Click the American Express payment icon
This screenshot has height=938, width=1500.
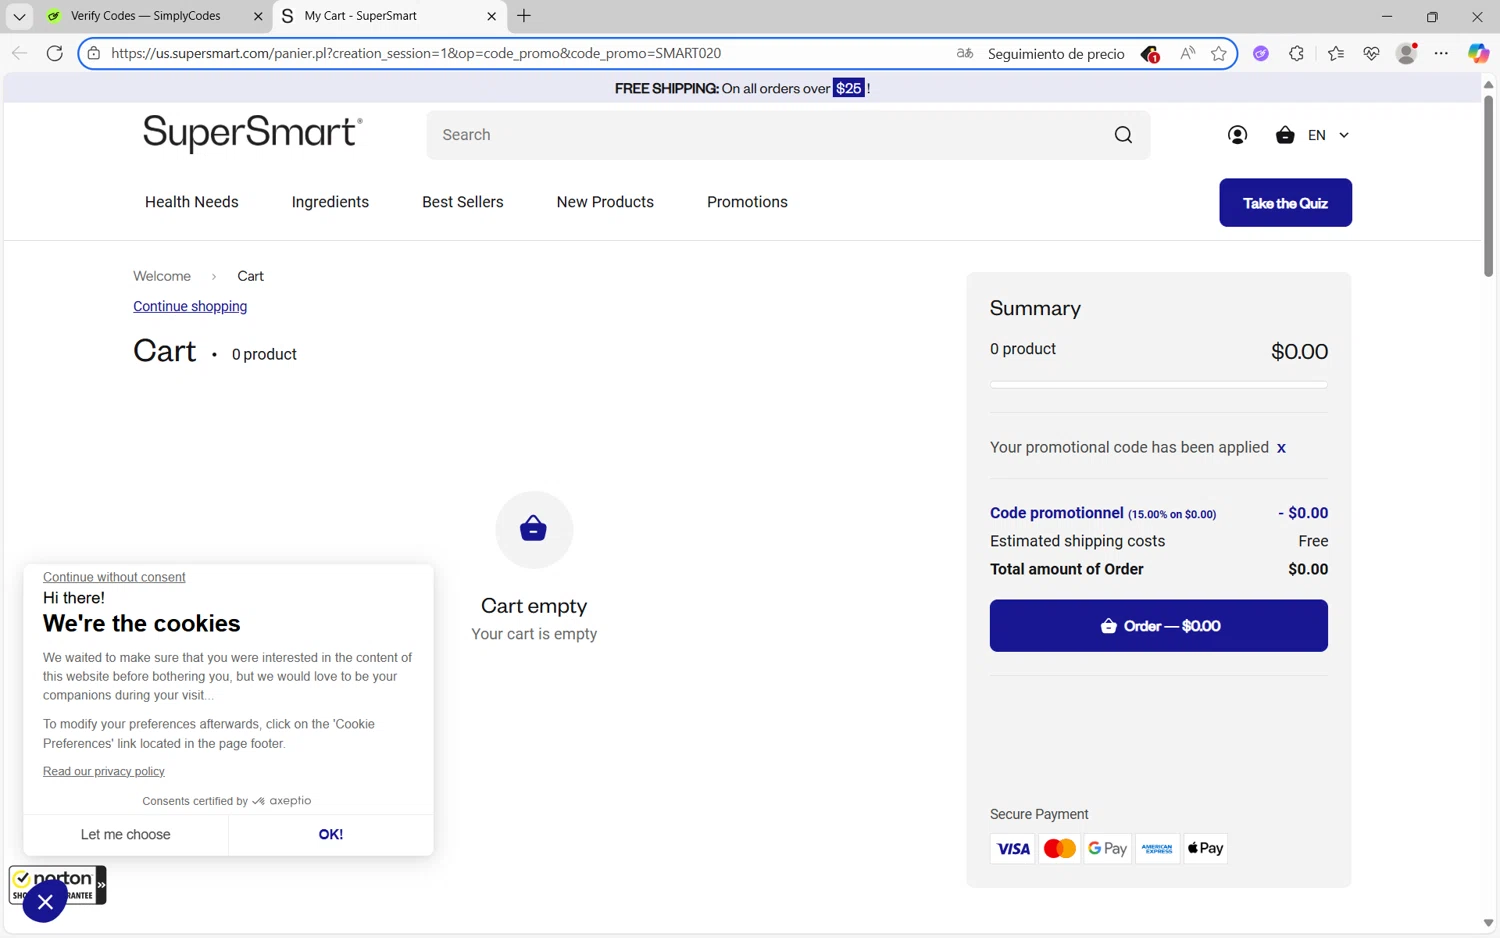point(1157,849)
